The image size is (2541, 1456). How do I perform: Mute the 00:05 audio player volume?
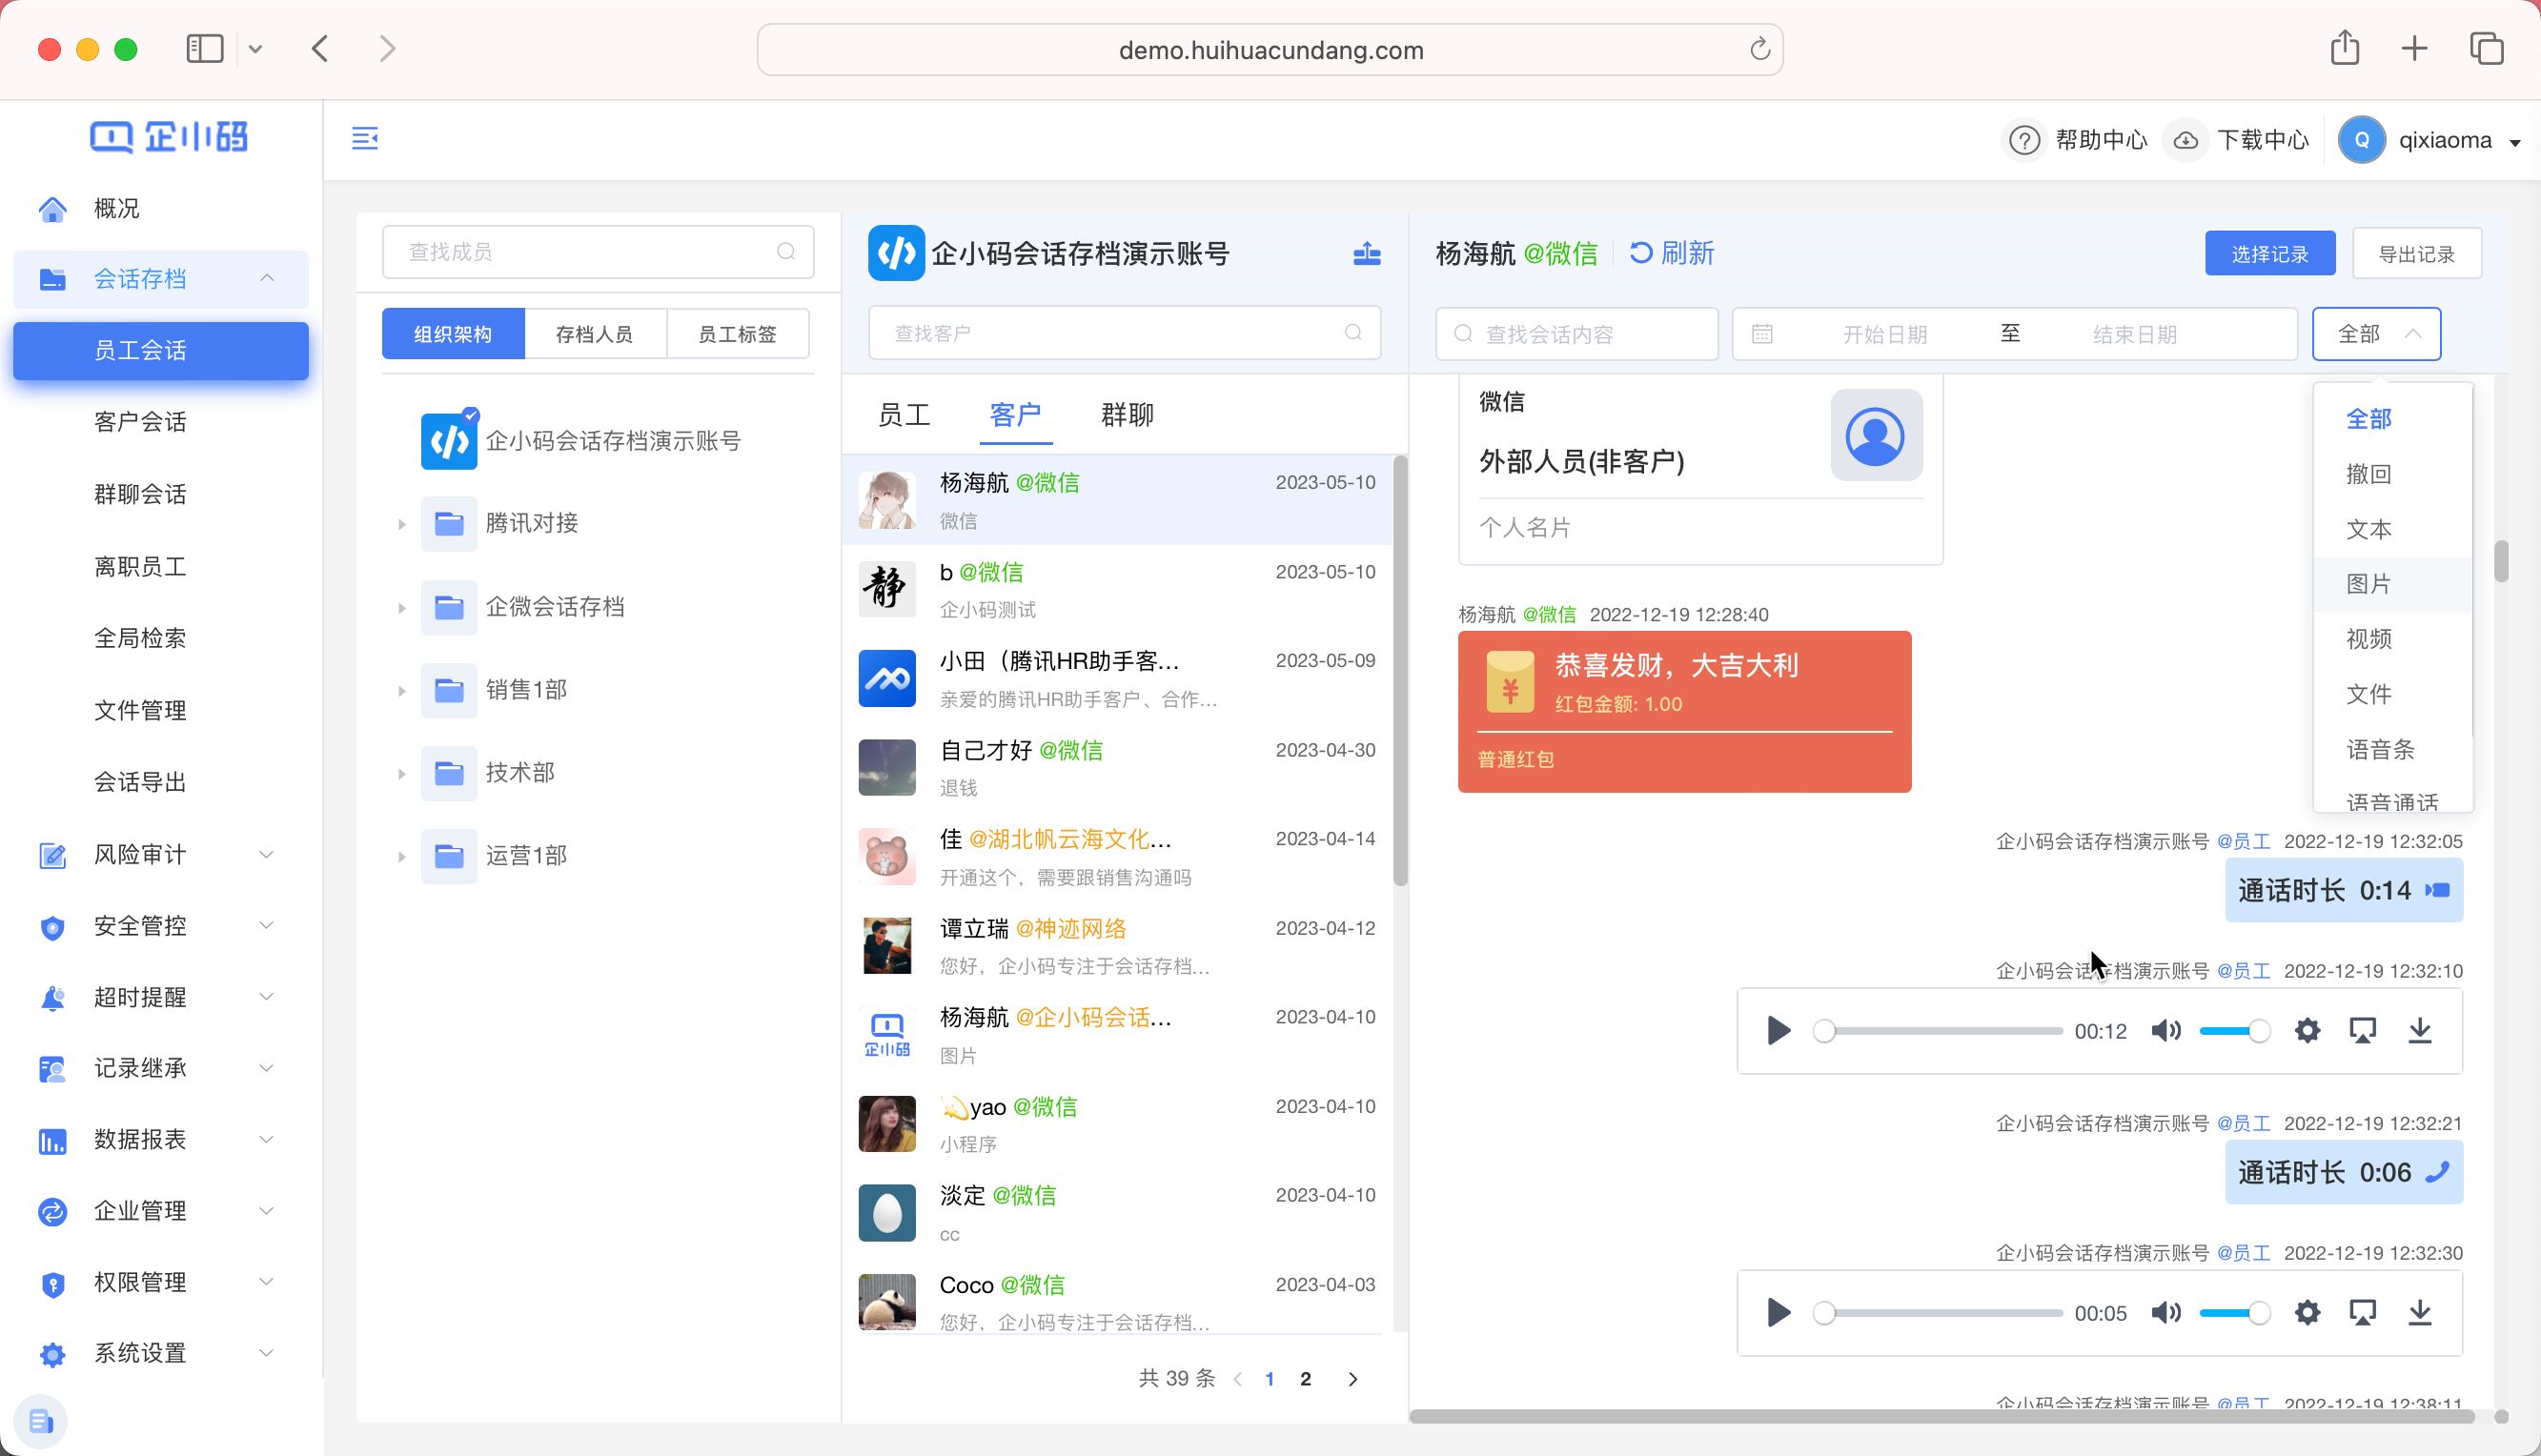[2165, 1313]
